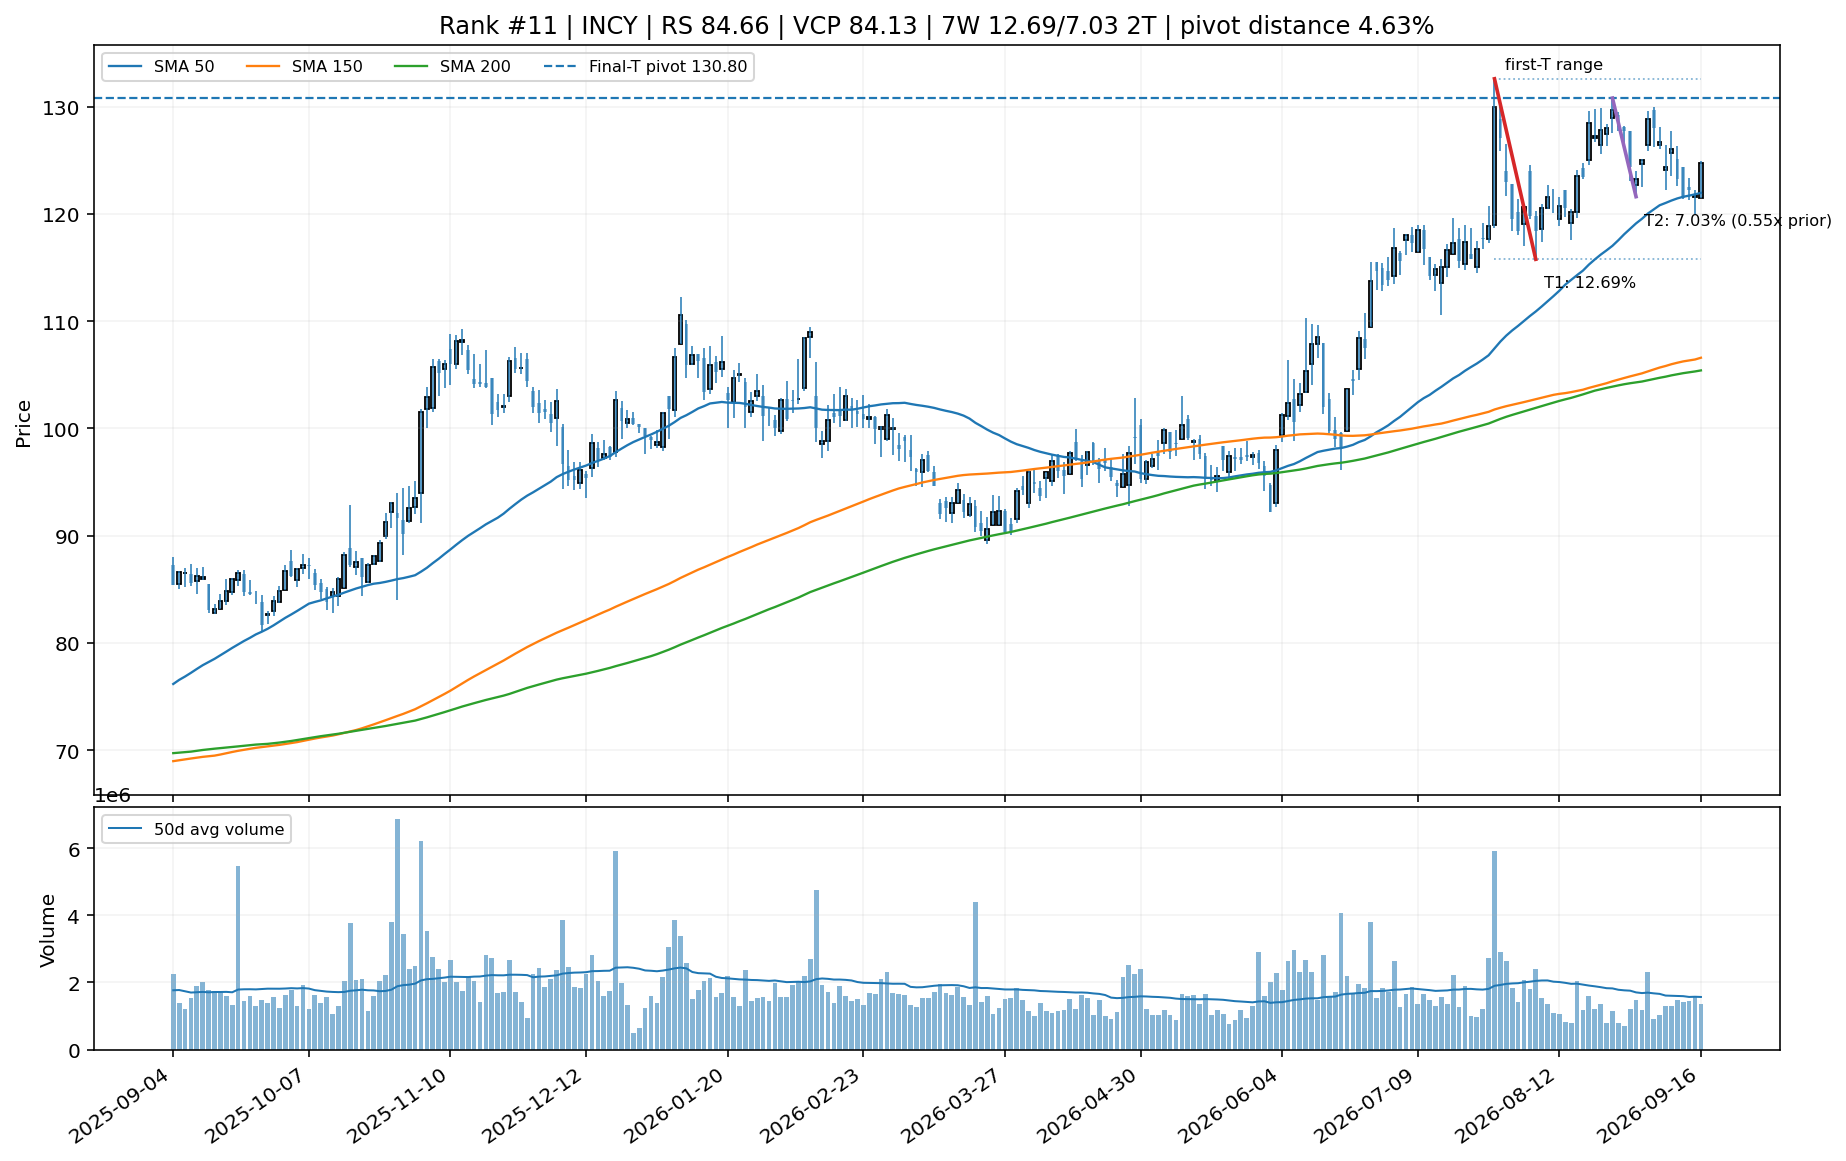Click the x-axis date '2026-07-09'
This screenshot has width=1846, height=1161.
pyautogui.click(x=1366, y=1107)
